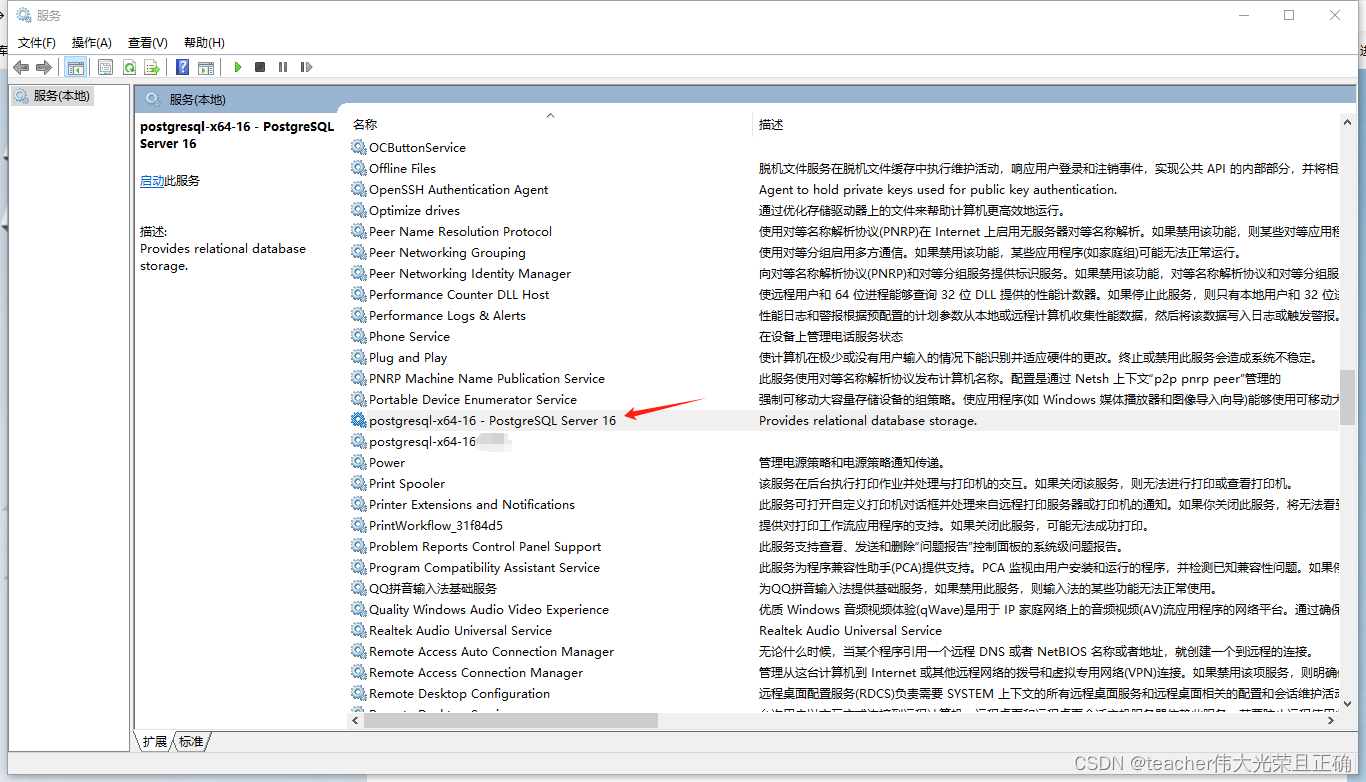Open the 查看(V) menu
Screen dimensions: 1366x782
tap(148, 42)
